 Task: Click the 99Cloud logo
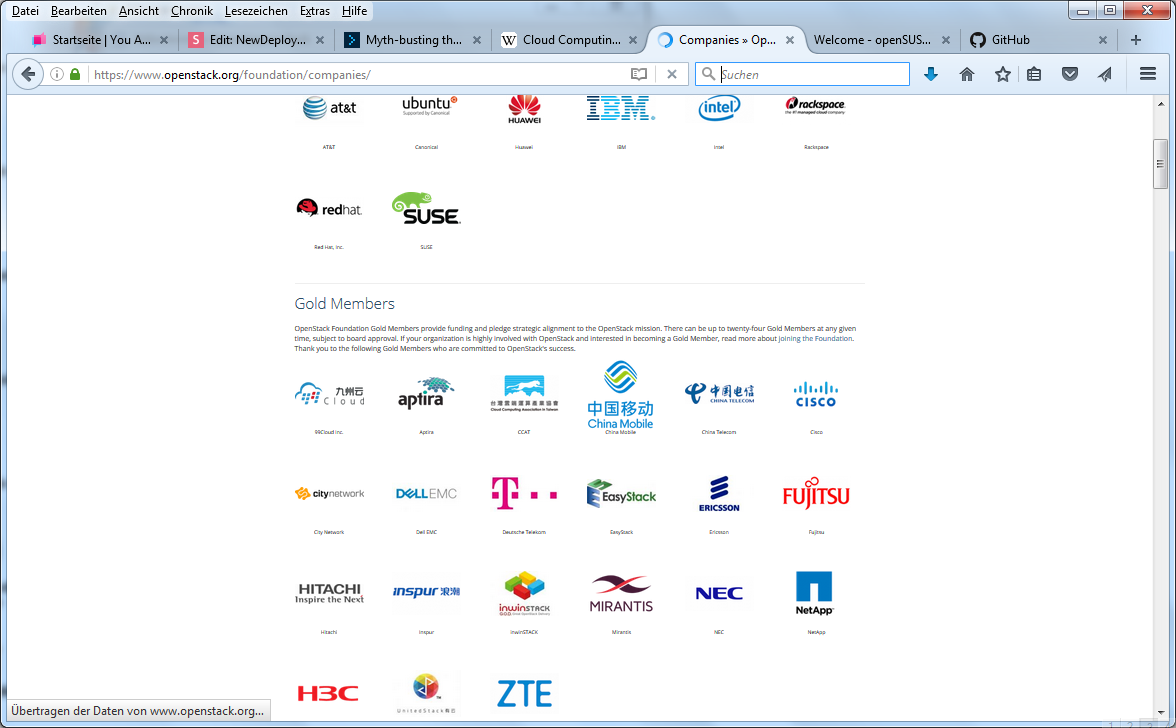point(329,394)
